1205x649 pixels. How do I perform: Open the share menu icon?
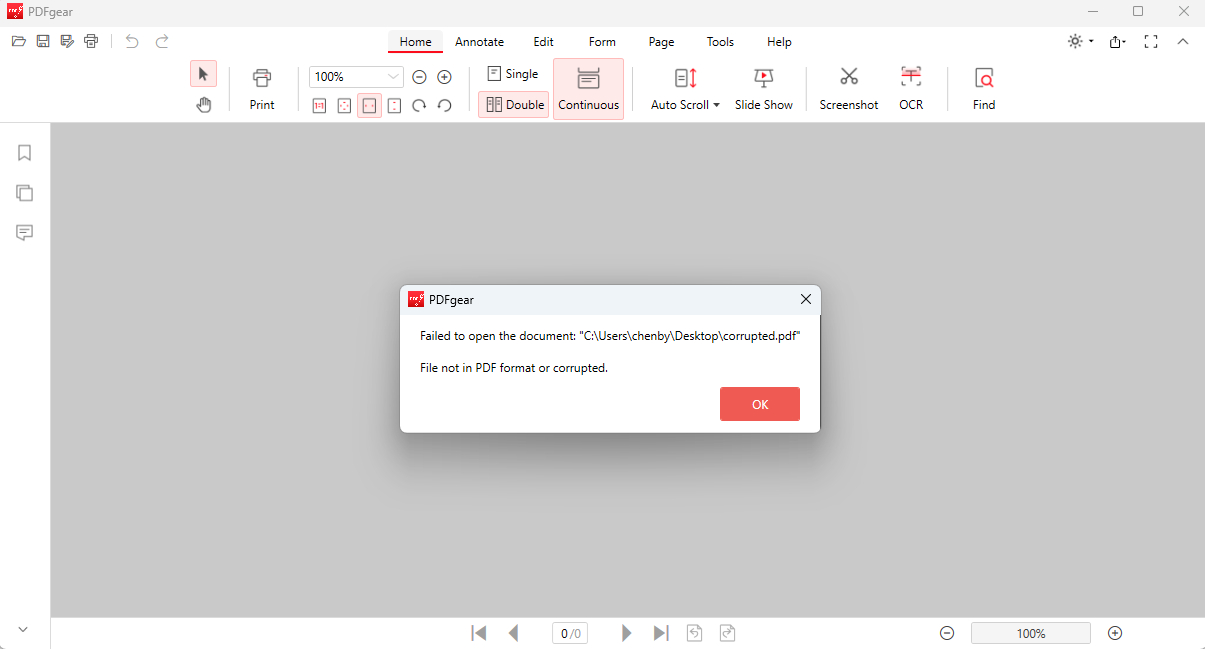click(1116, 41)
